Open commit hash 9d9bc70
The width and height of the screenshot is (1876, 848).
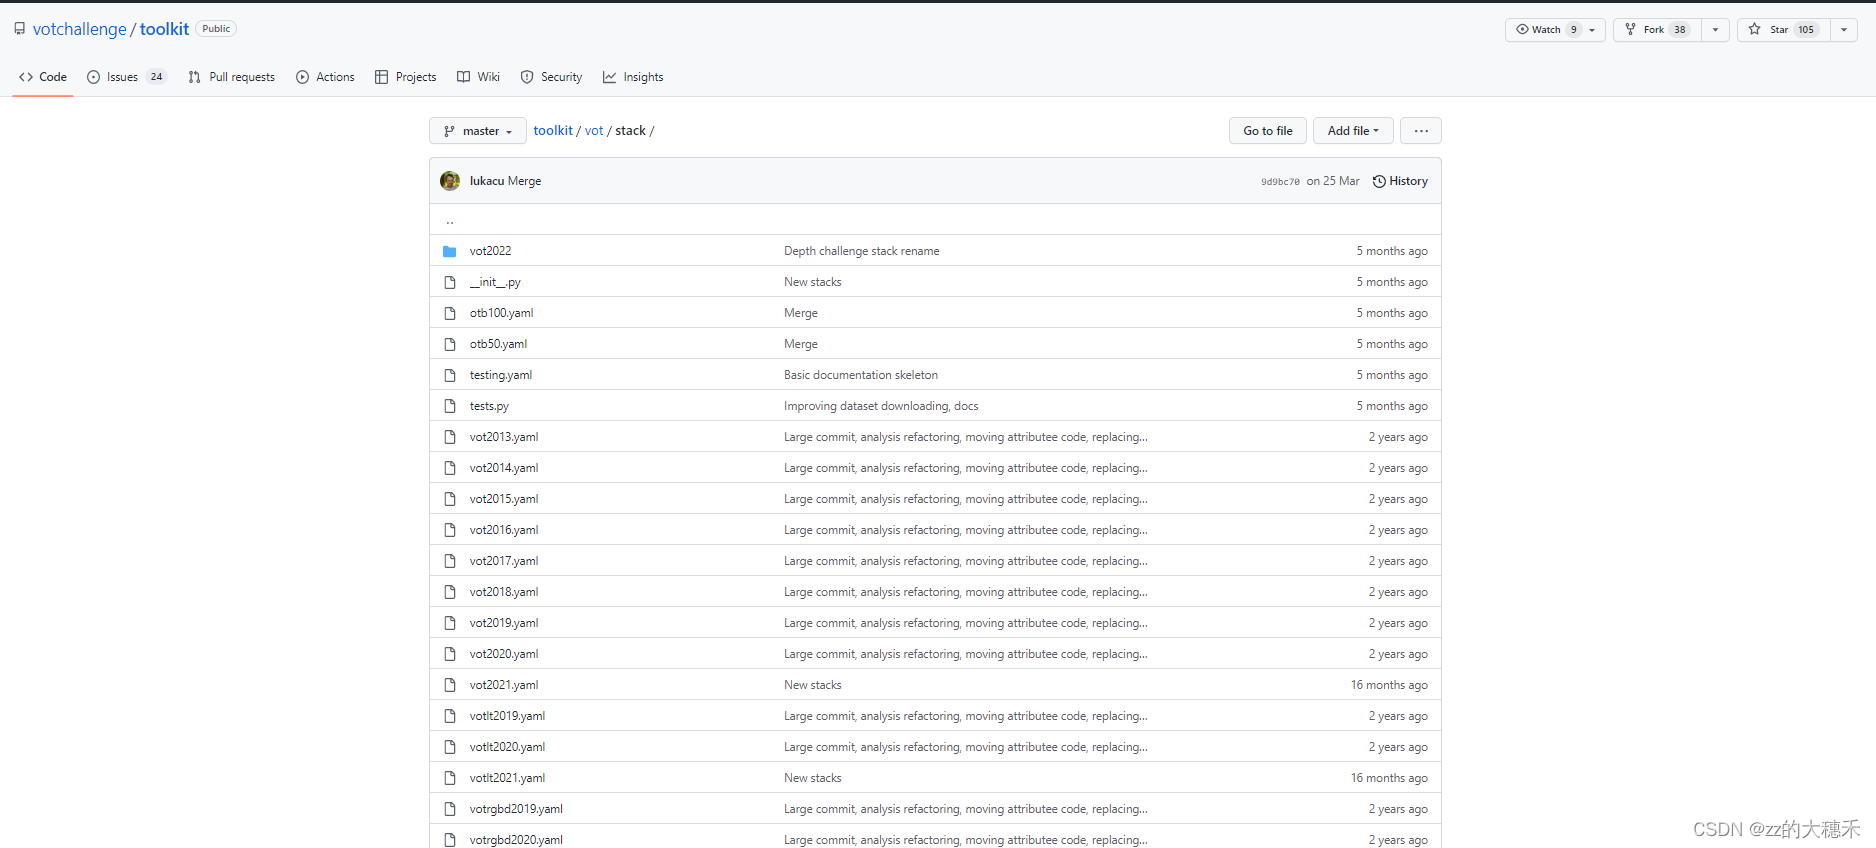tap(1280, 182)
